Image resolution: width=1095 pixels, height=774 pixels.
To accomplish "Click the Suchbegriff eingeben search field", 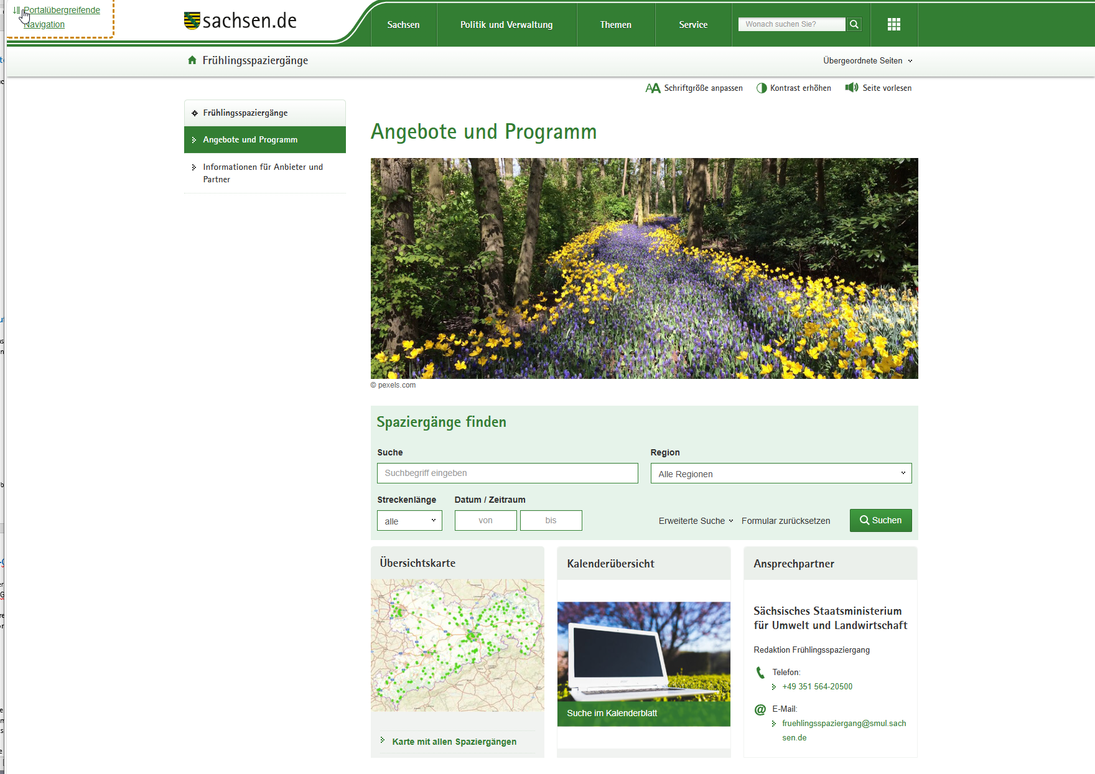I will point(507,473).
